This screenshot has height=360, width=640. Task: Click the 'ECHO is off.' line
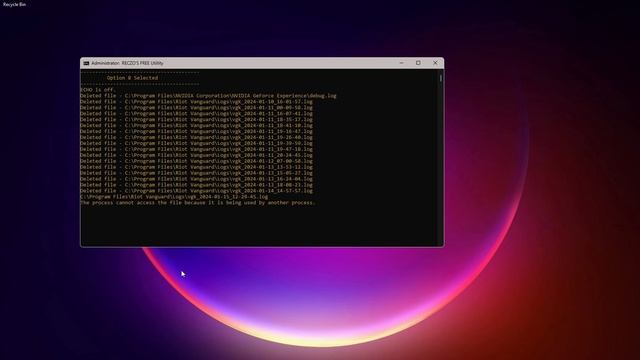pos(98,90)
